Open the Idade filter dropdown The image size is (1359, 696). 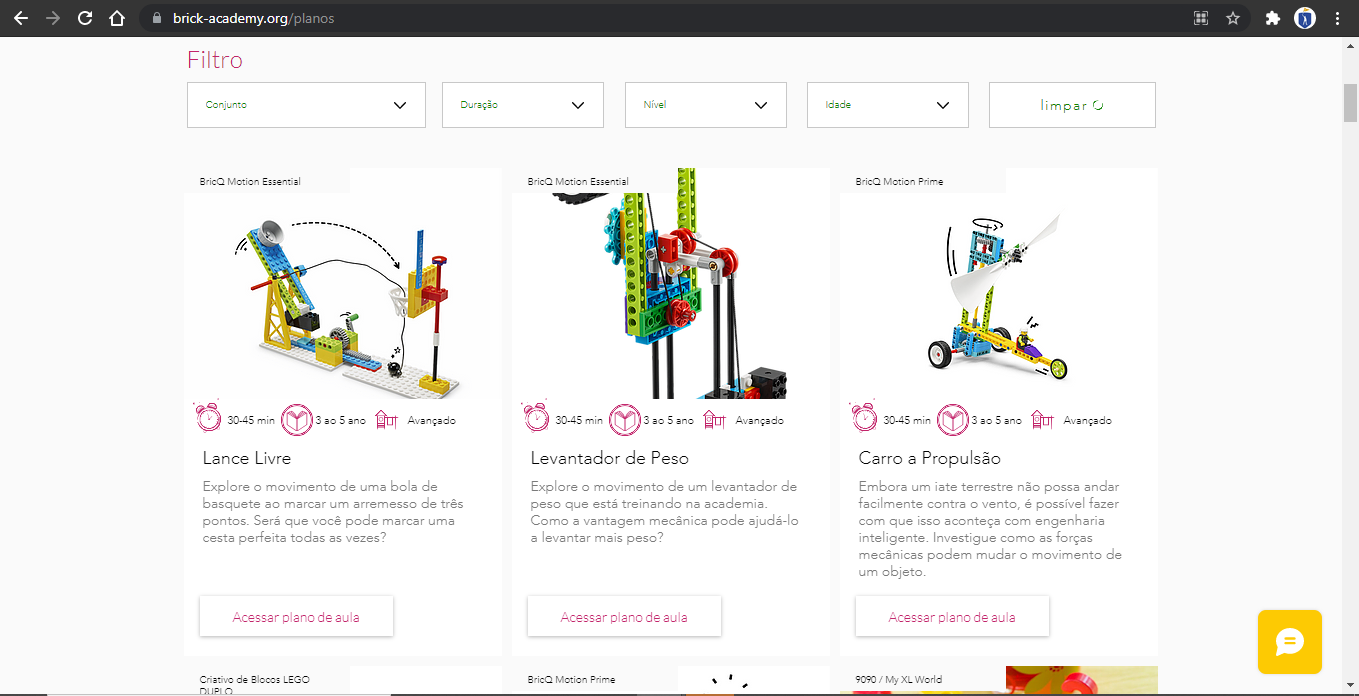coord(887,105)
